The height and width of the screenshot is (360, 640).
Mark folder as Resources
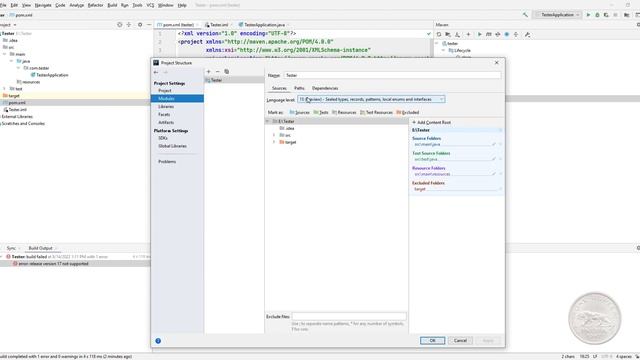pyautogui.click(x=344, y=112)
